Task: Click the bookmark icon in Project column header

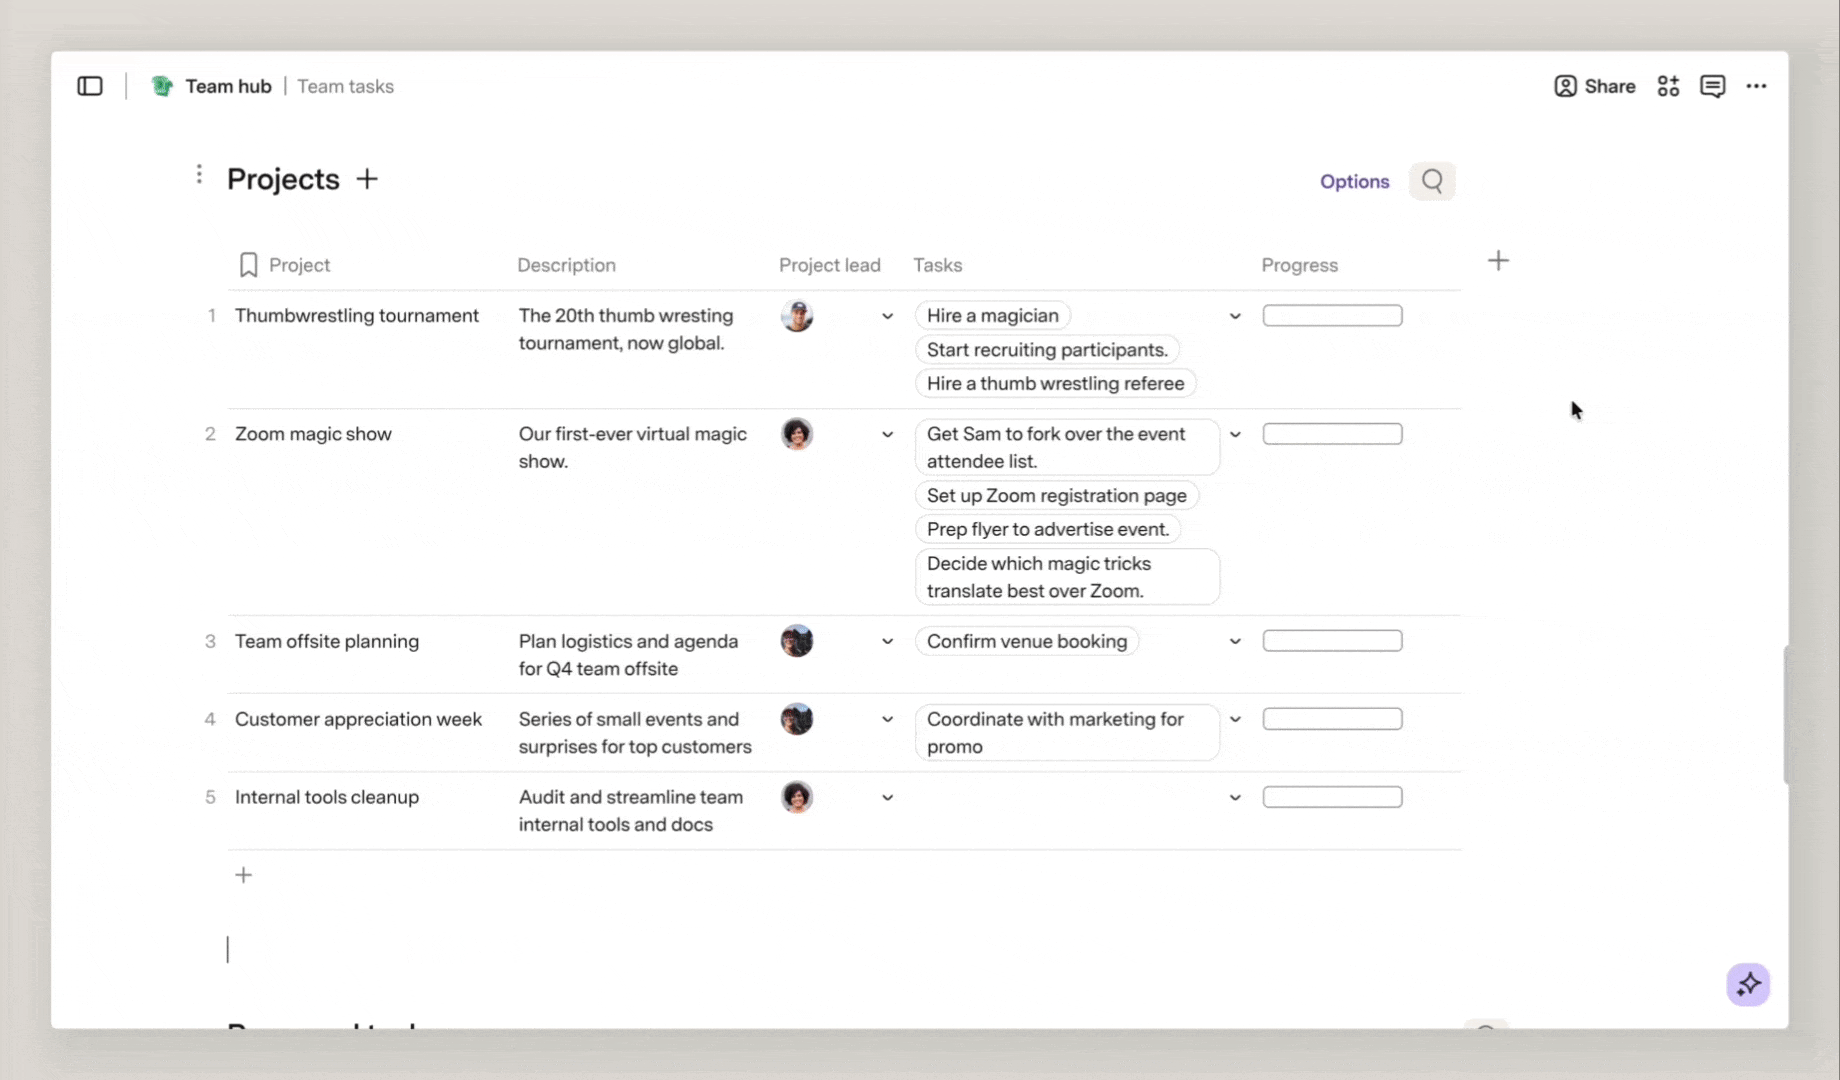Action: click(248, 265)
